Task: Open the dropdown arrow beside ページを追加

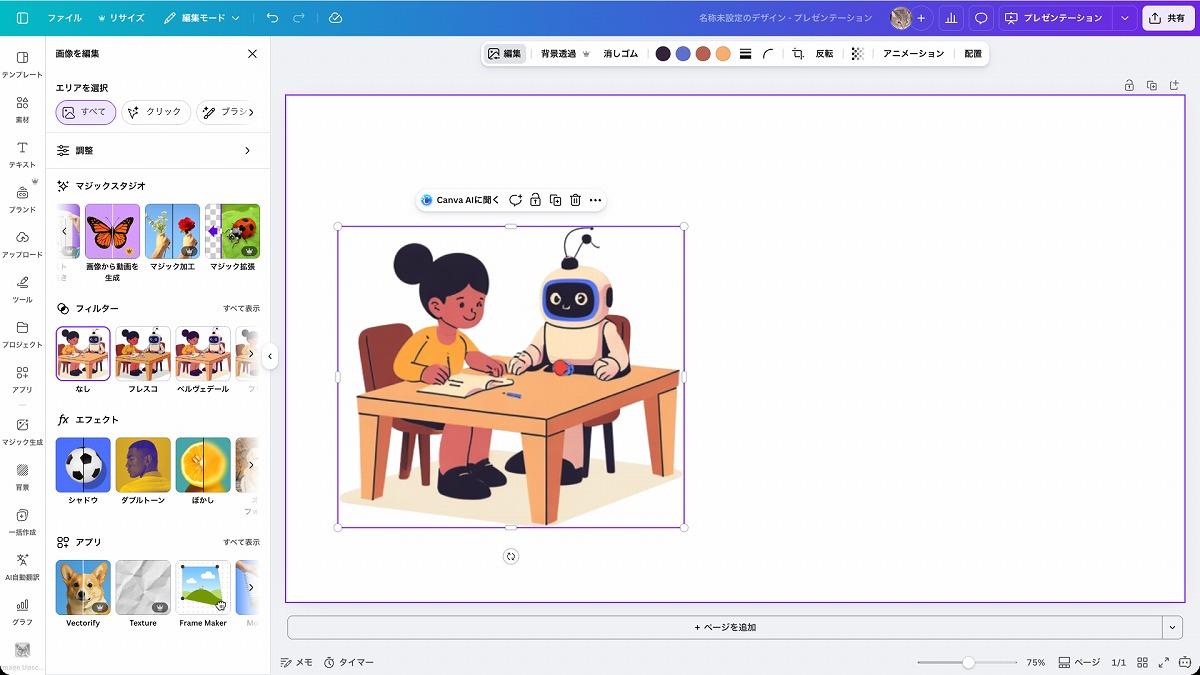Action: pos(1173,627)
